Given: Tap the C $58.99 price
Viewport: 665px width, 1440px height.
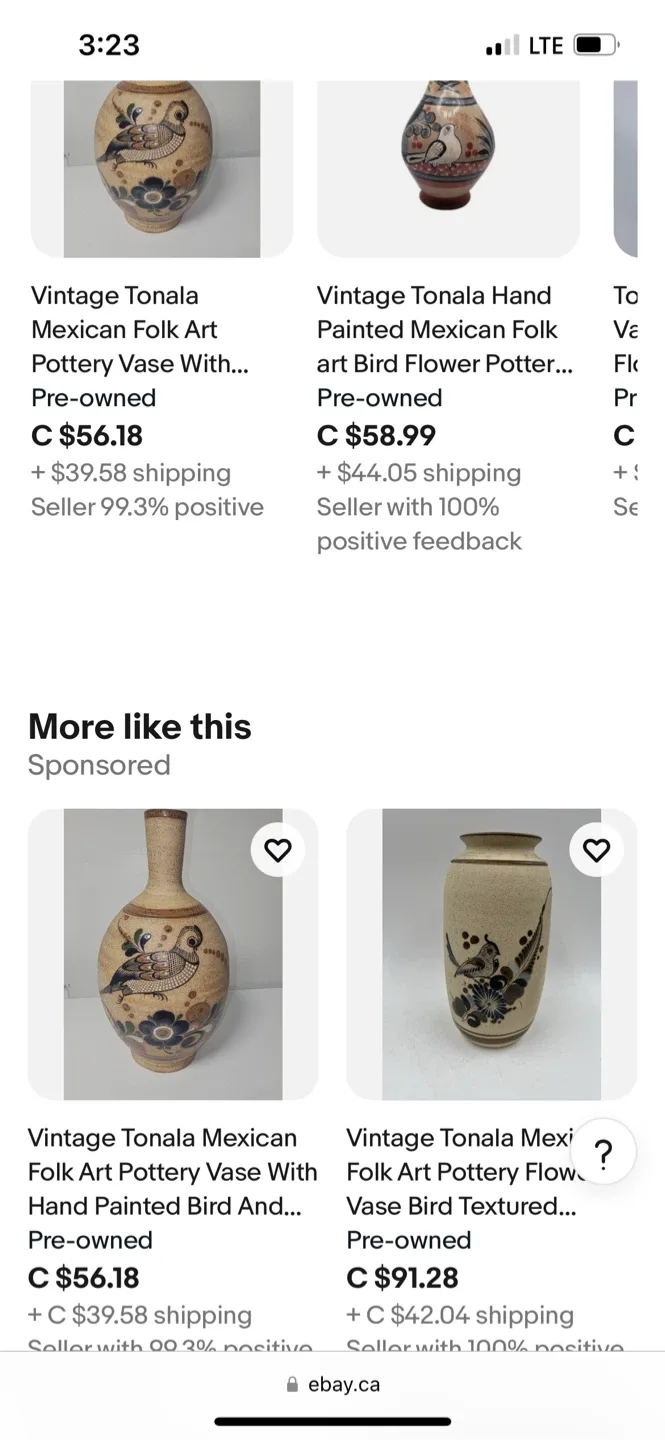Looking at the screenshot, I should pyautogui.click(x=376, y=436).
